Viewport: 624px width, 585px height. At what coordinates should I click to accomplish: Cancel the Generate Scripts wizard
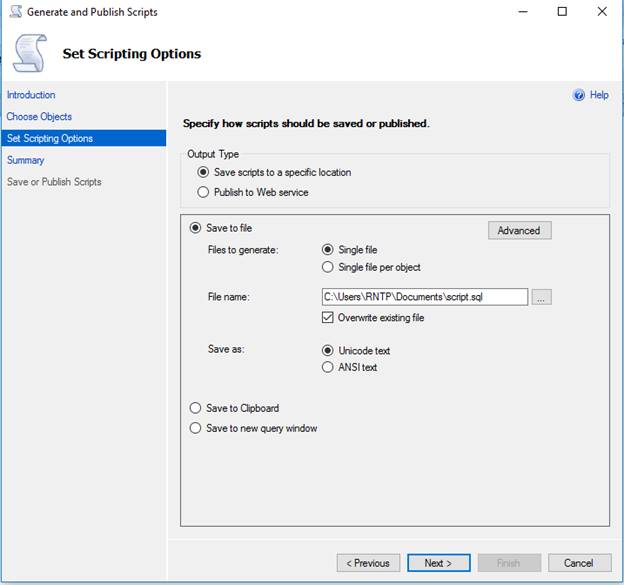click(x=579, y=563)
